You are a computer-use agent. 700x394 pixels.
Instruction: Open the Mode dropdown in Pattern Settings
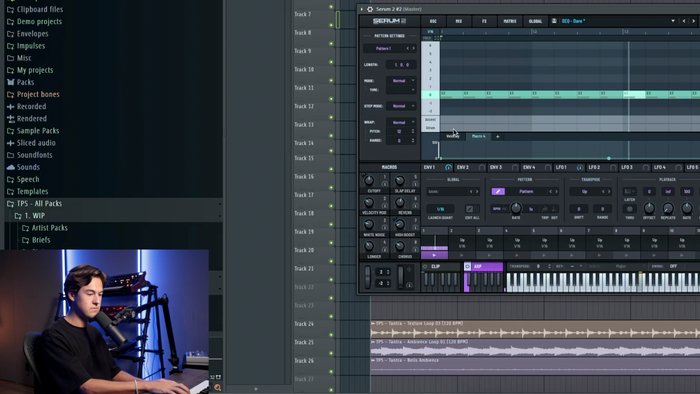pyautogui.click(x=401, y=81)
